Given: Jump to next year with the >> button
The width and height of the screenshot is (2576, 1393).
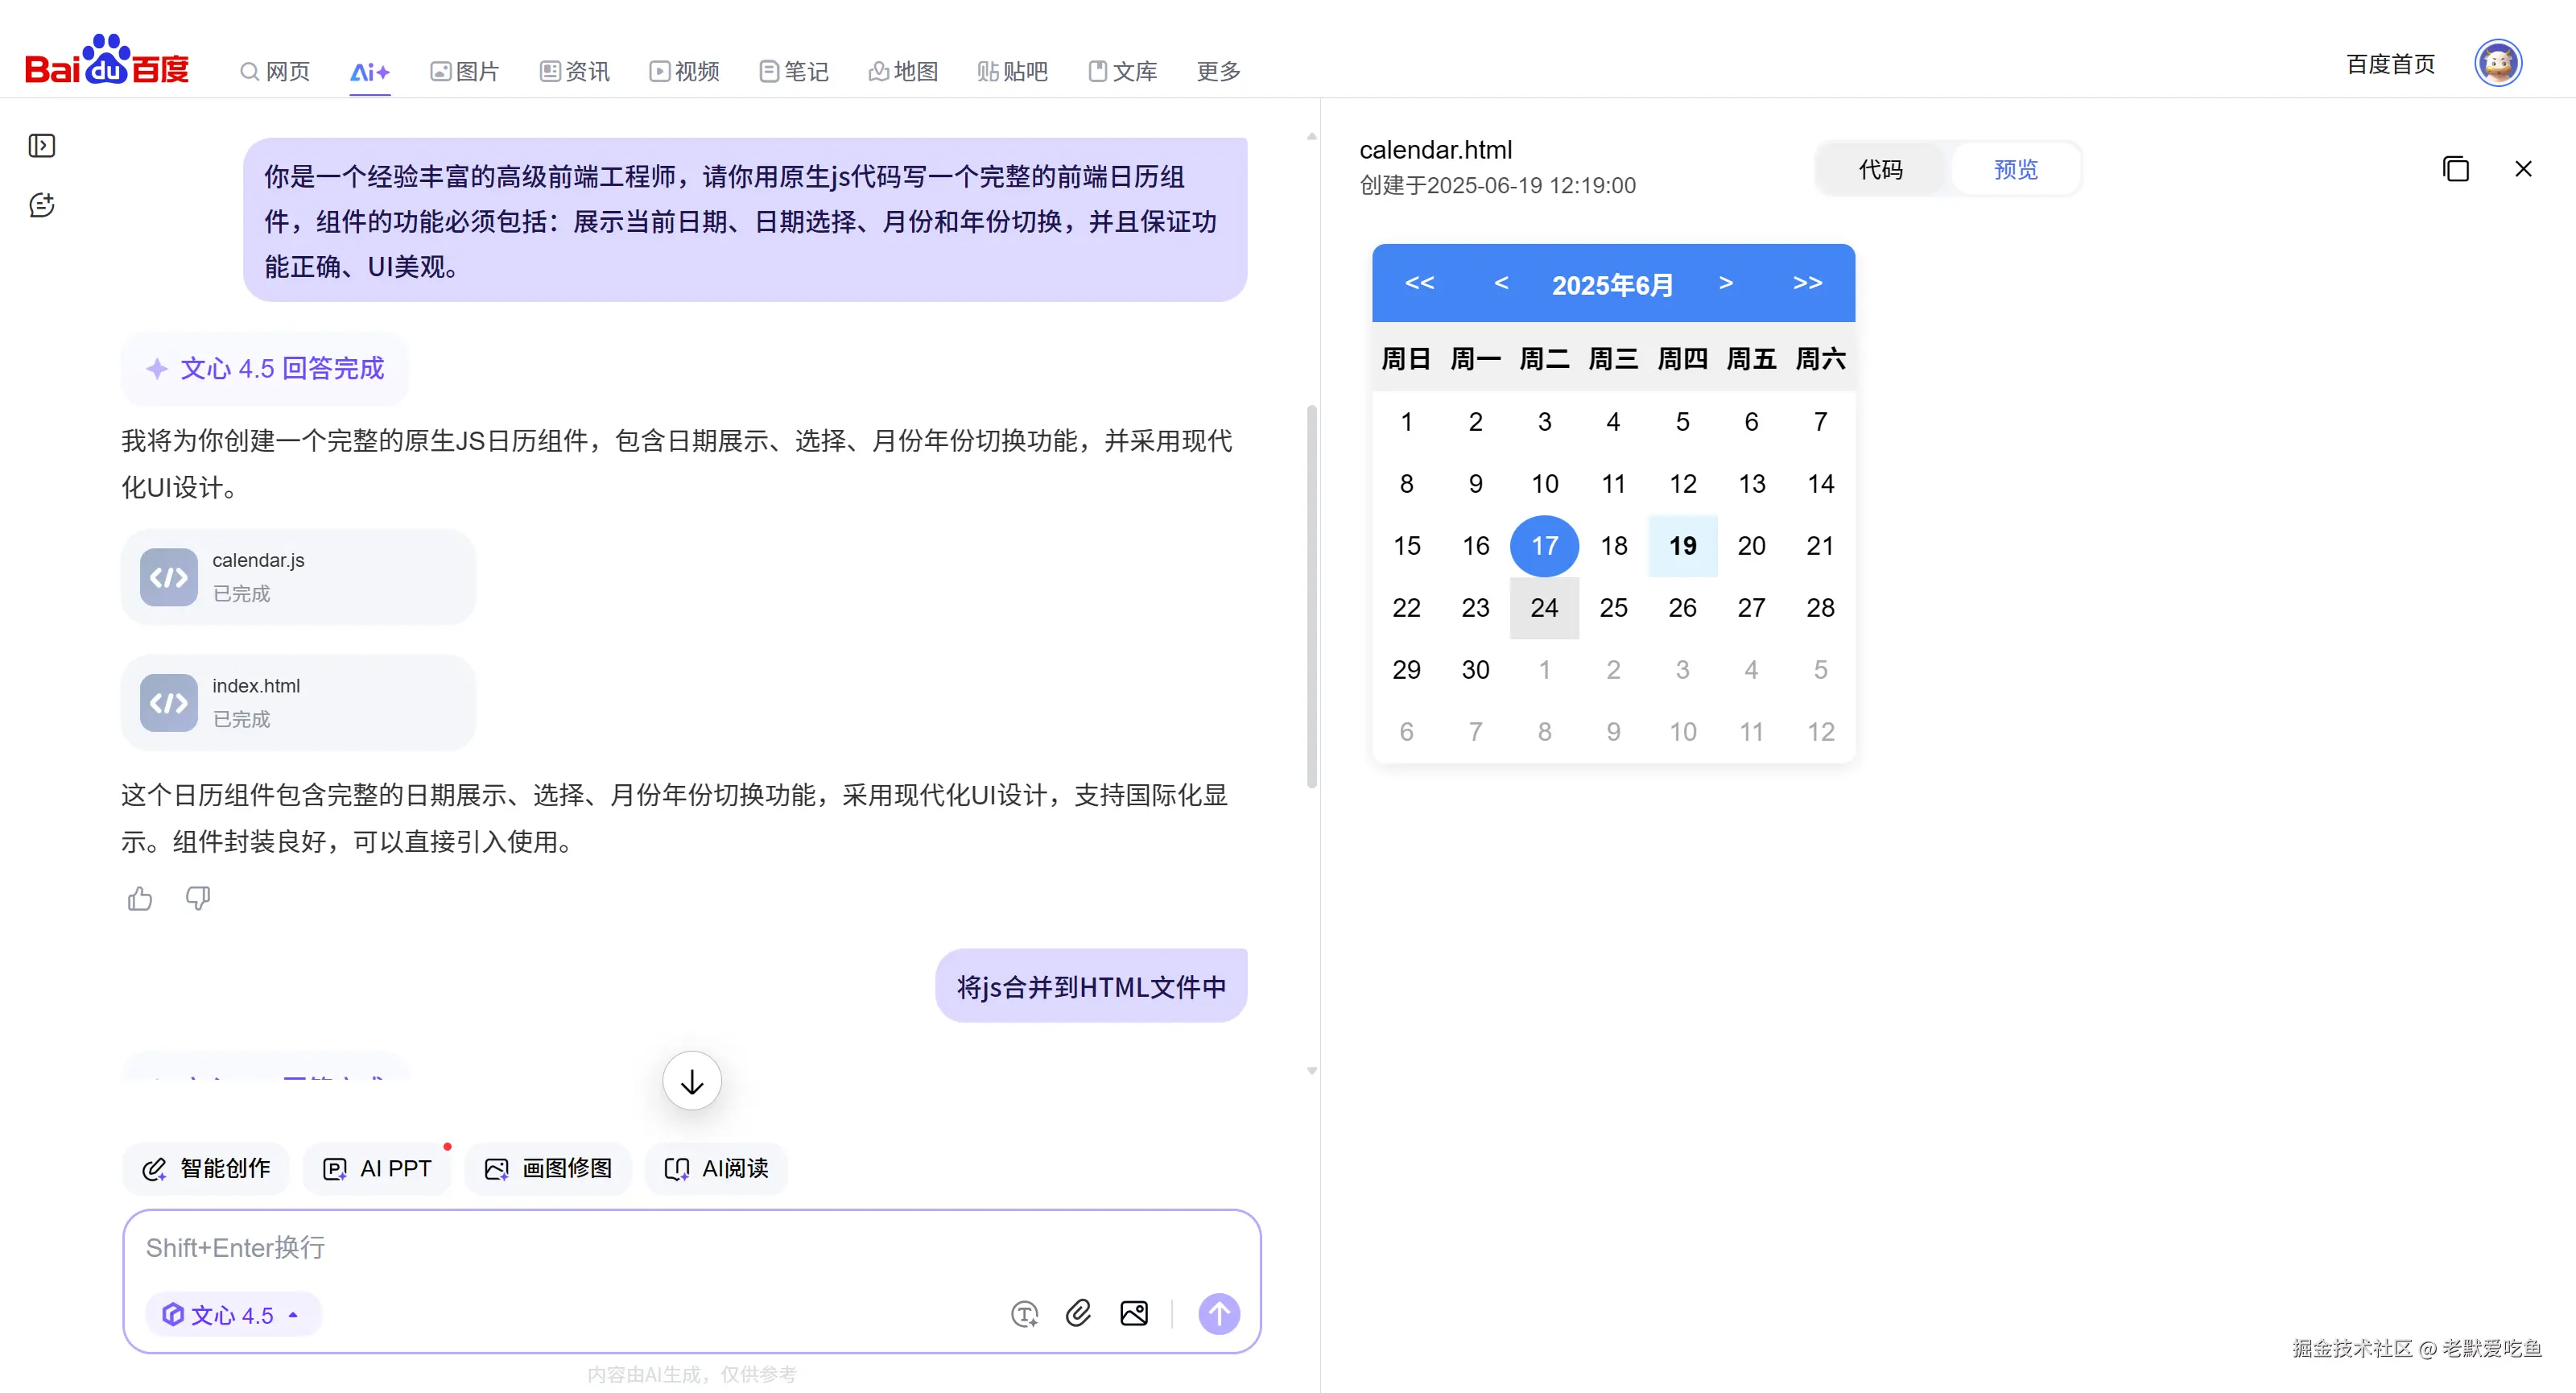Looking at the screenshot, I should (1806, 283).
